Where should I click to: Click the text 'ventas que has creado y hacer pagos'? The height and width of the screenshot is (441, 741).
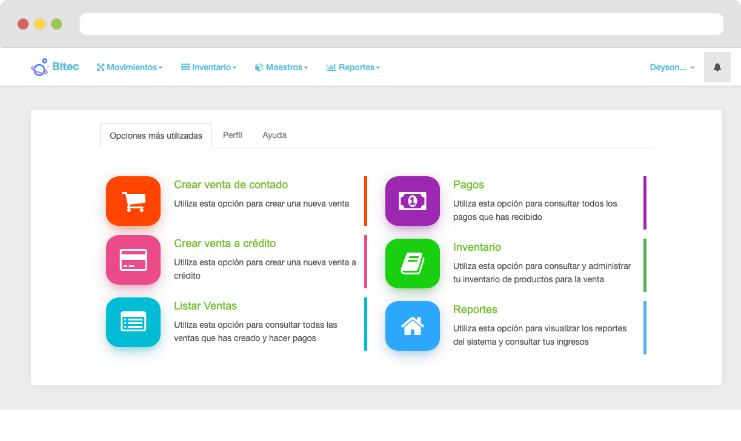pyautogui.click(x=245, y=338)
